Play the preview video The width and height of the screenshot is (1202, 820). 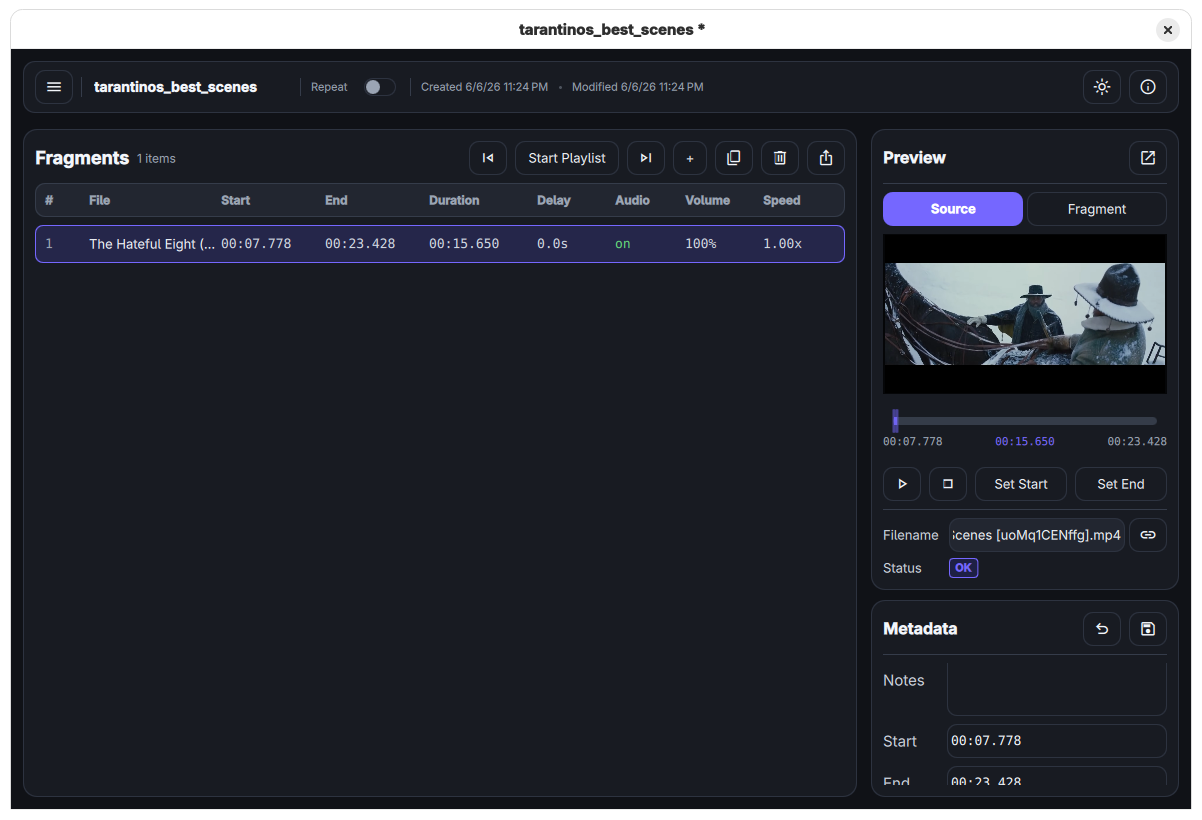coord(902,484)
